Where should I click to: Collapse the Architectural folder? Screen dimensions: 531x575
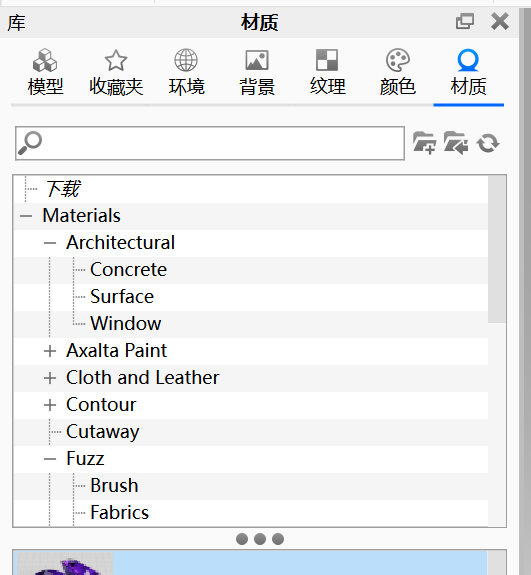coord(50,243)
